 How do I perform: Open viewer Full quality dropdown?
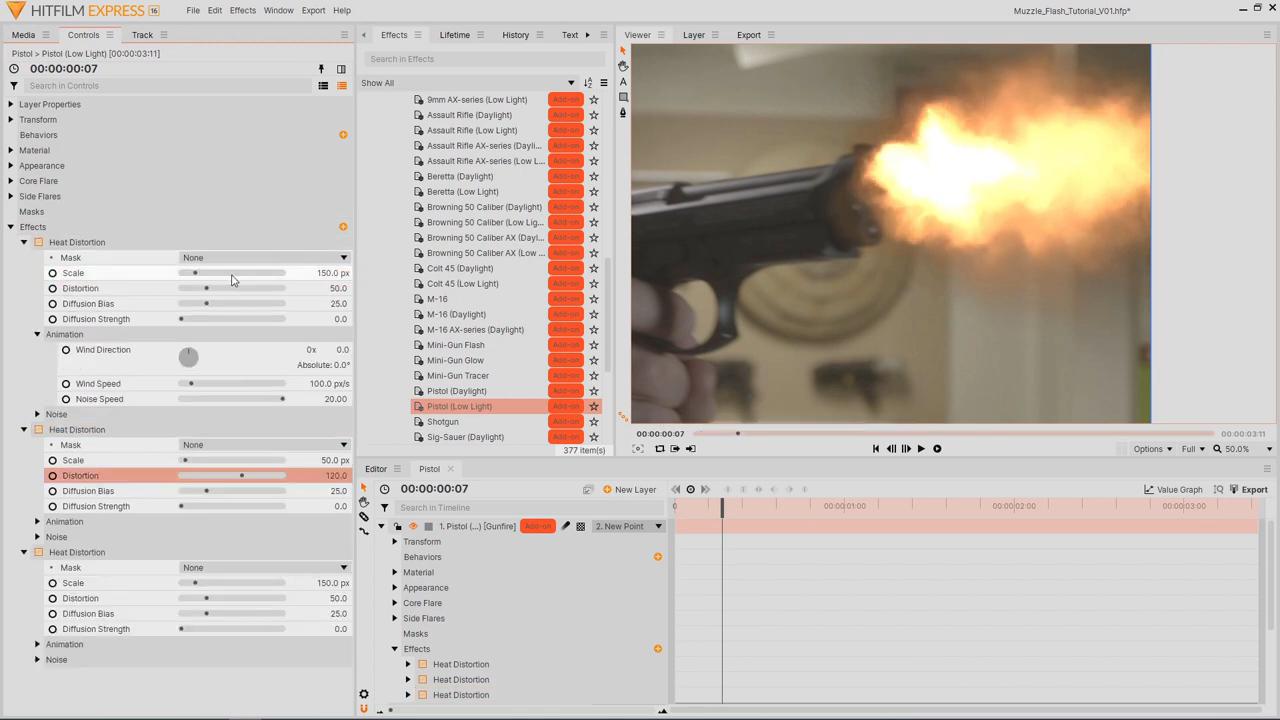coord(1194,449)
